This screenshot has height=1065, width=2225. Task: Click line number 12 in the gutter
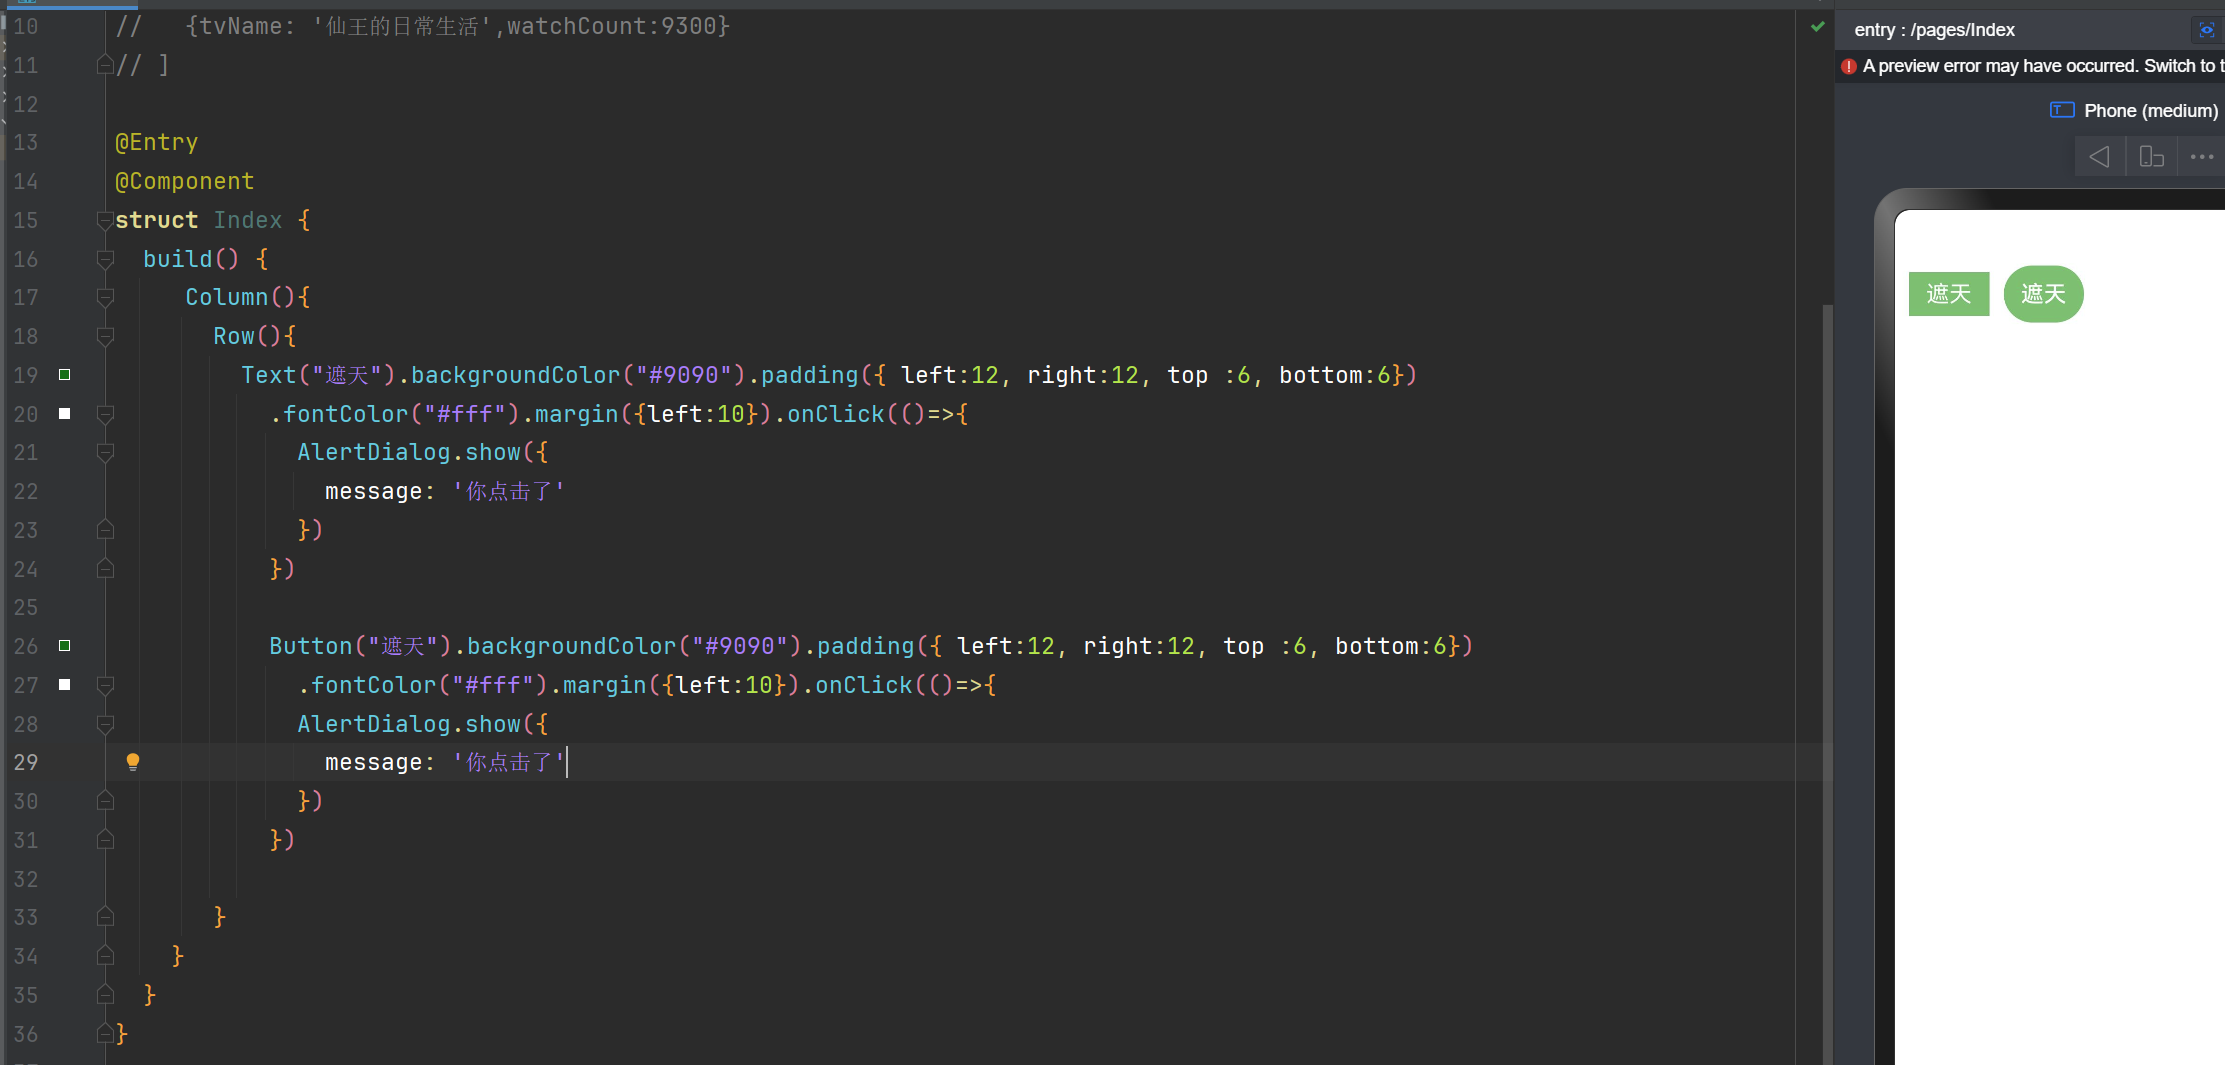click(x=26, y=104)
